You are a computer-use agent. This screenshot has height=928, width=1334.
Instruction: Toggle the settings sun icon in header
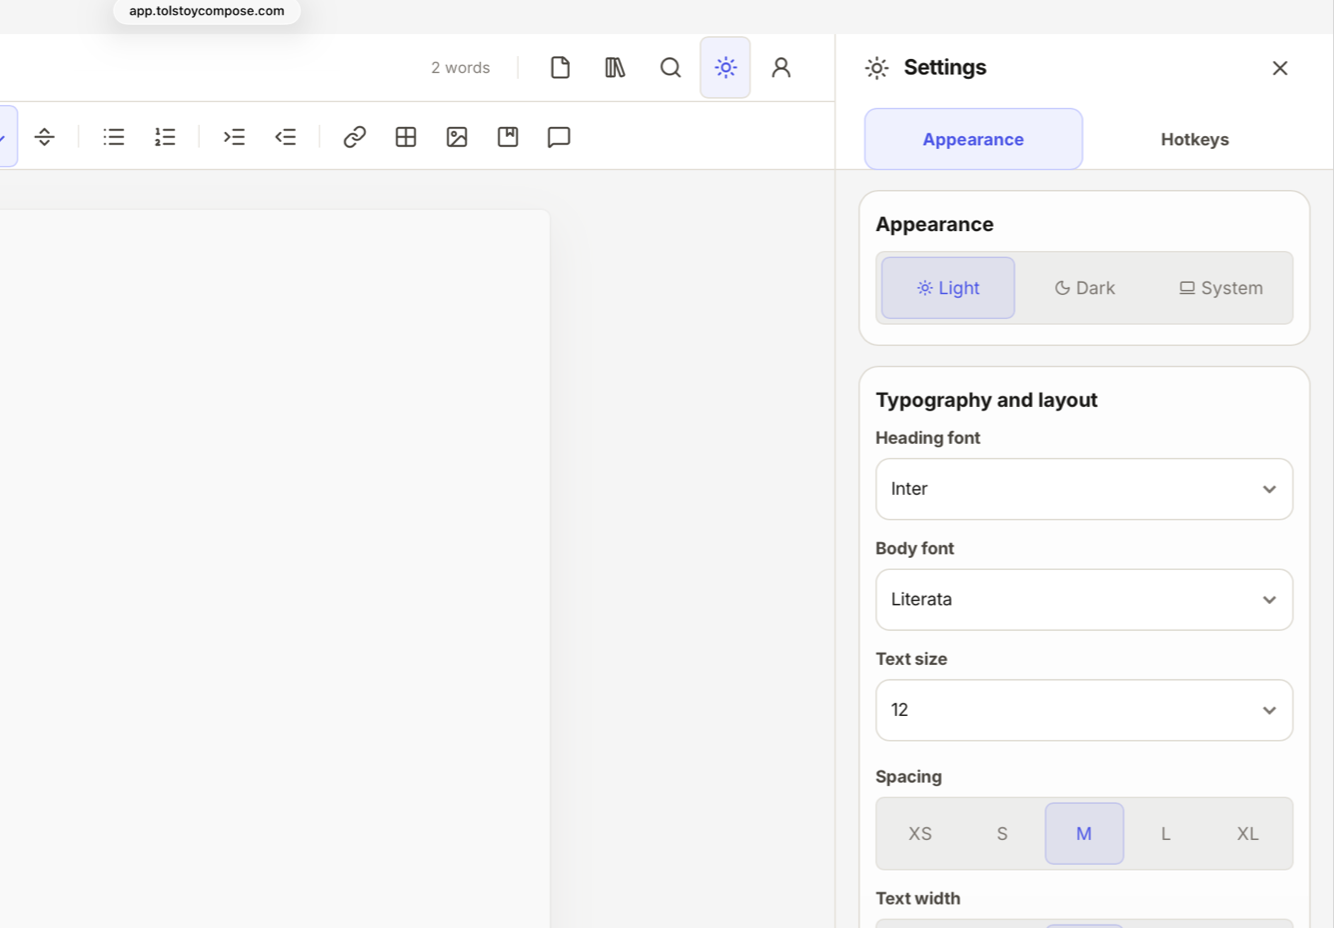coord(725,67)
